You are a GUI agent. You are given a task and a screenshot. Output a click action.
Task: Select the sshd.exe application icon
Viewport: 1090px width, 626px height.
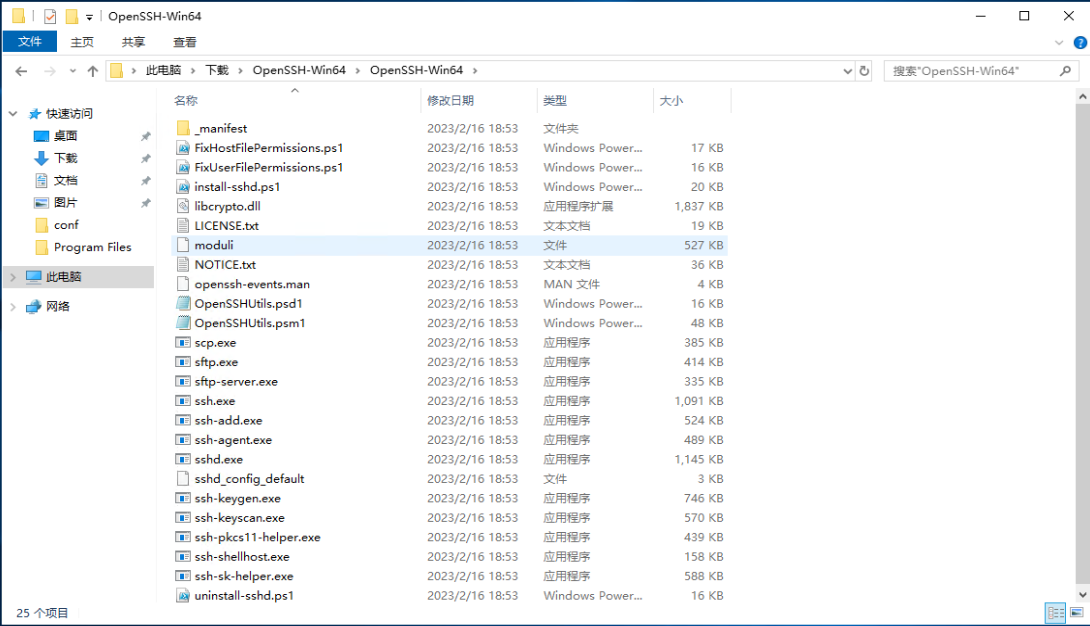pos(183,459)
